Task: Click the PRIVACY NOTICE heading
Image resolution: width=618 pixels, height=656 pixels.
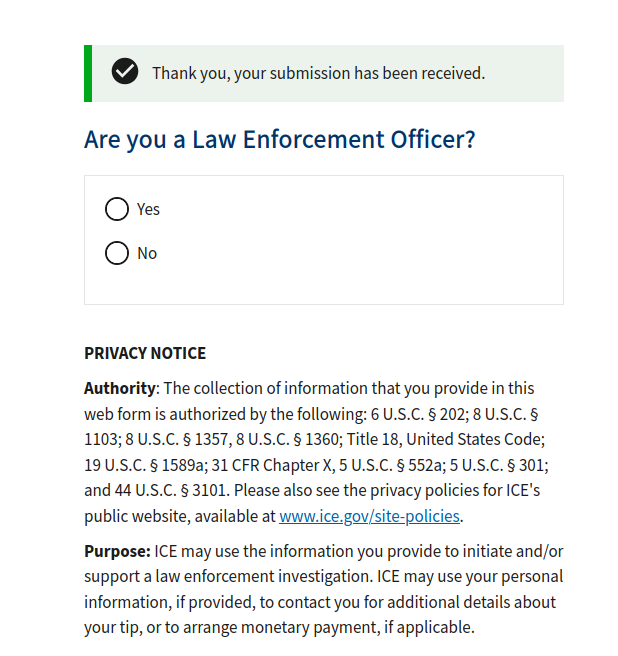Action: coord(145,353)
